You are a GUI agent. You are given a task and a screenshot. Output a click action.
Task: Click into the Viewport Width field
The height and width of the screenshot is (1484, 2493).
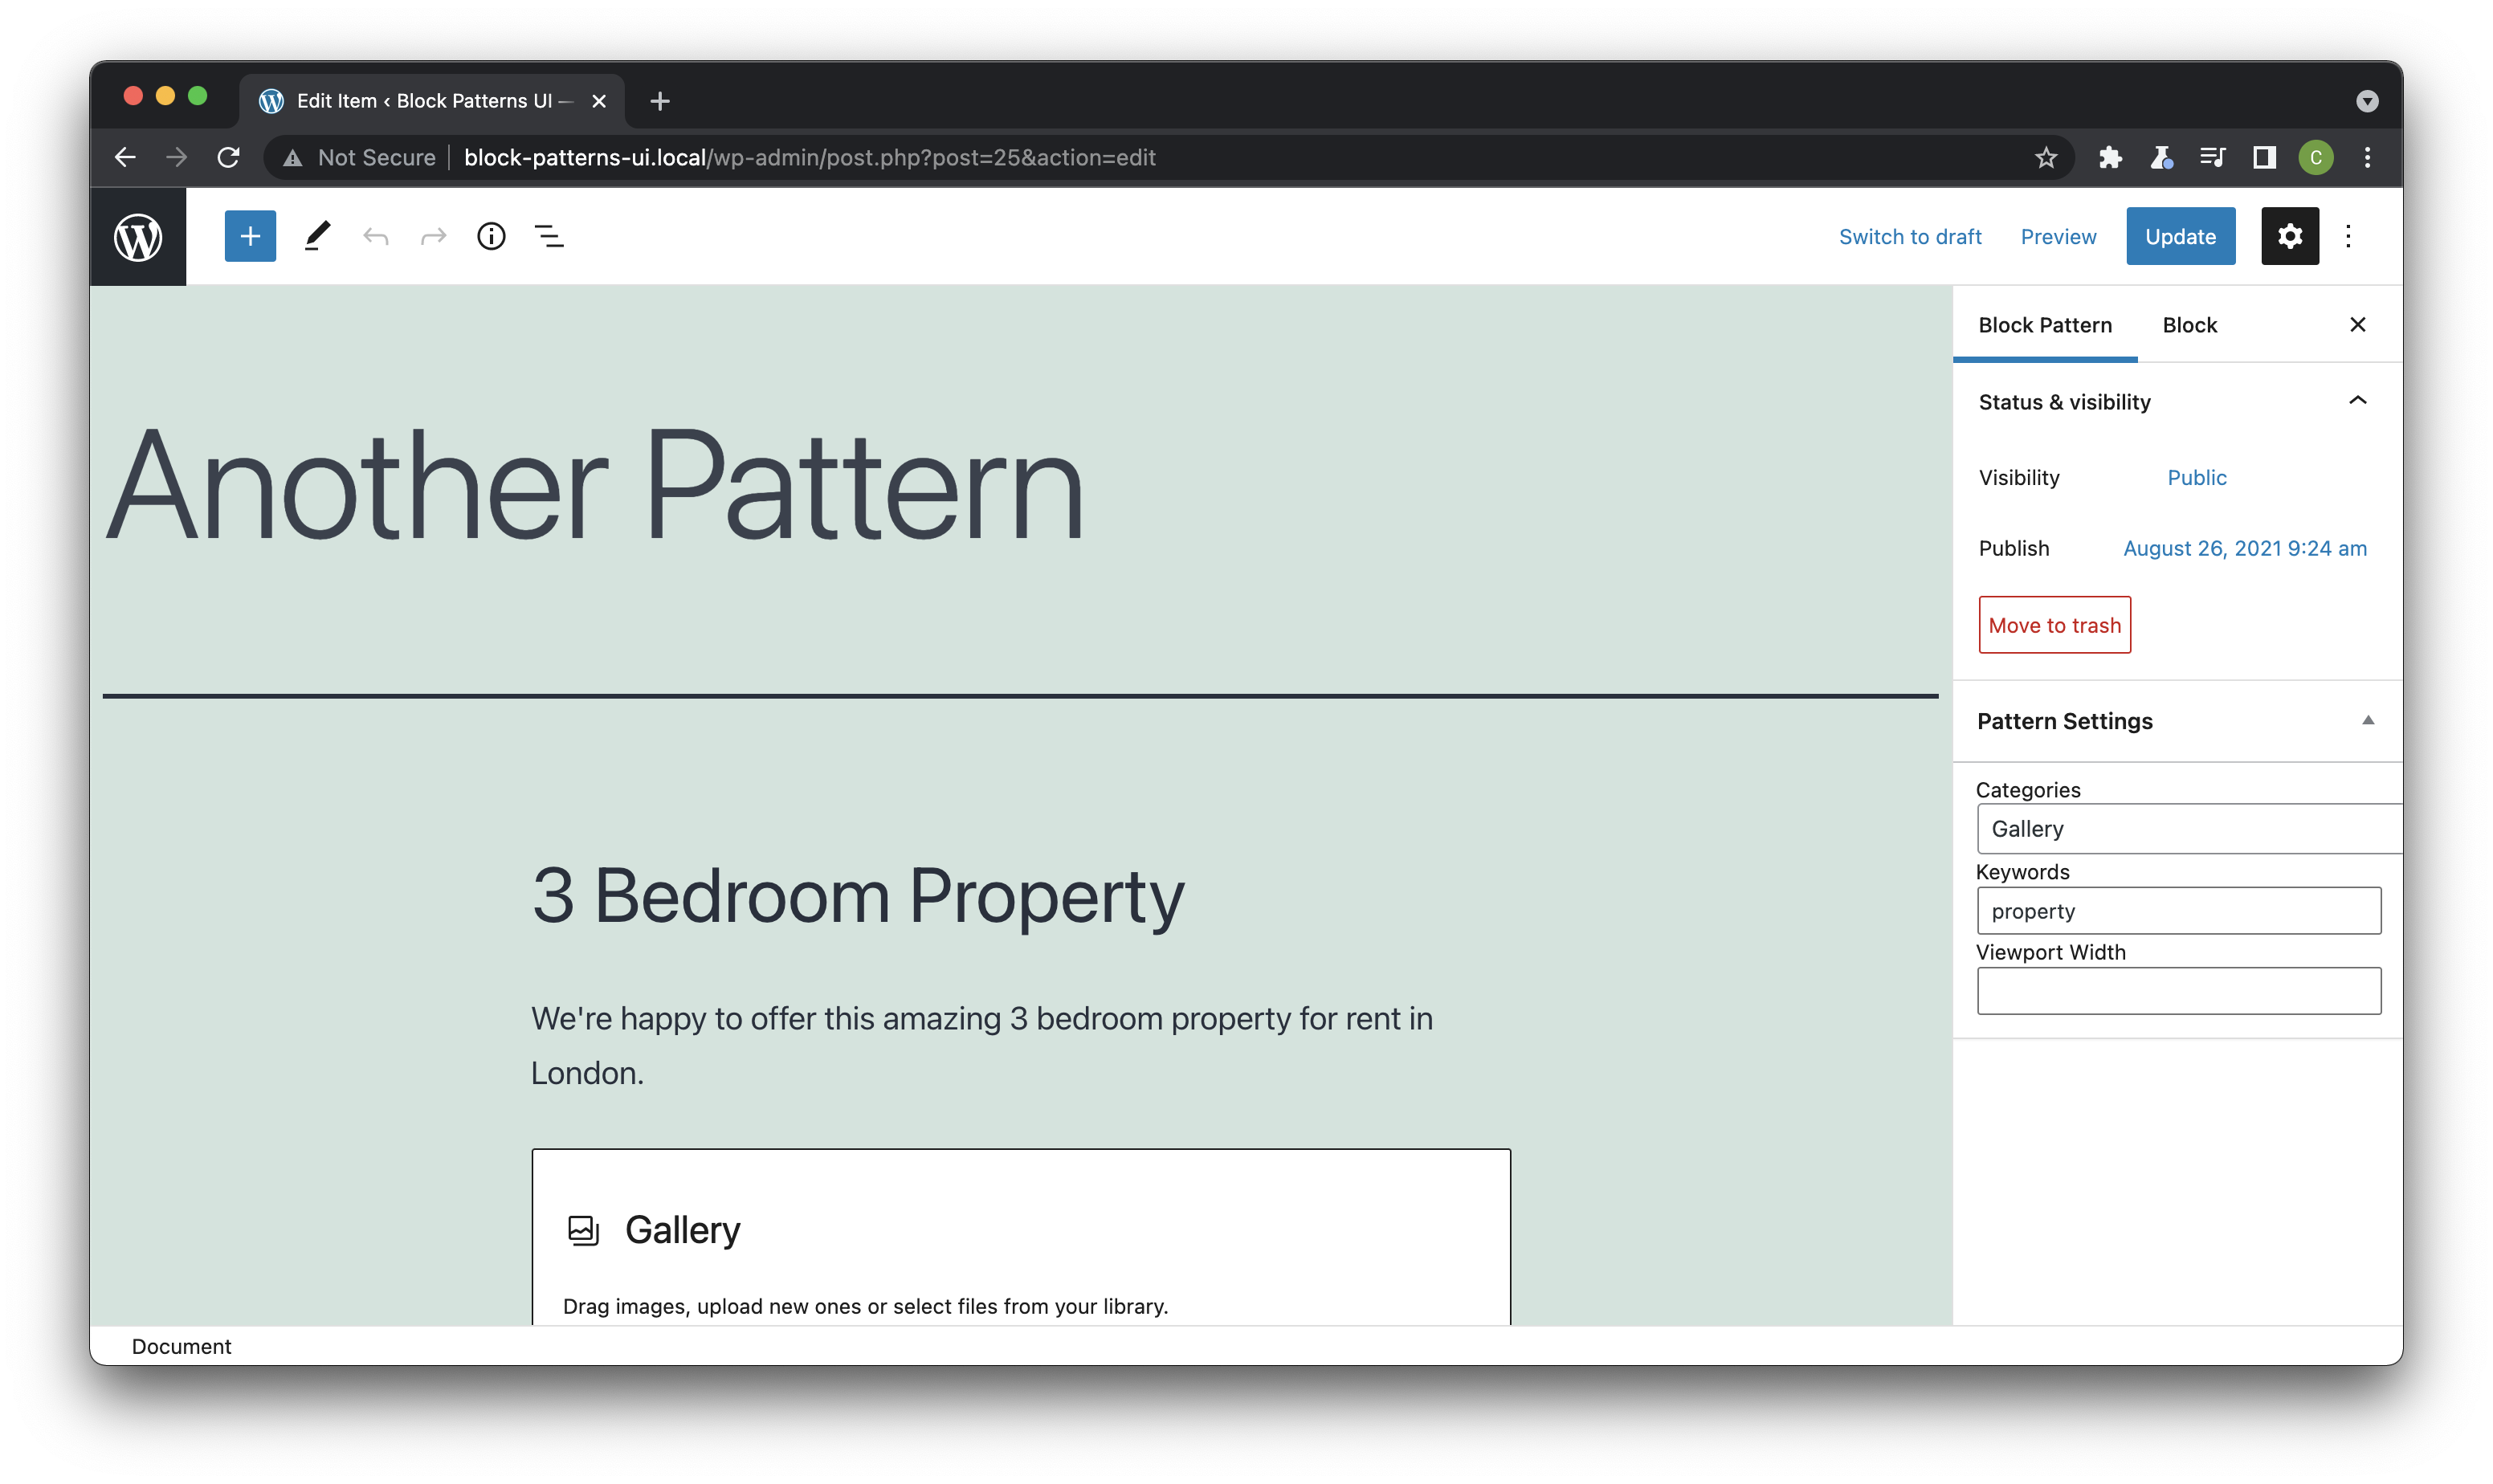pos(2178,991)
